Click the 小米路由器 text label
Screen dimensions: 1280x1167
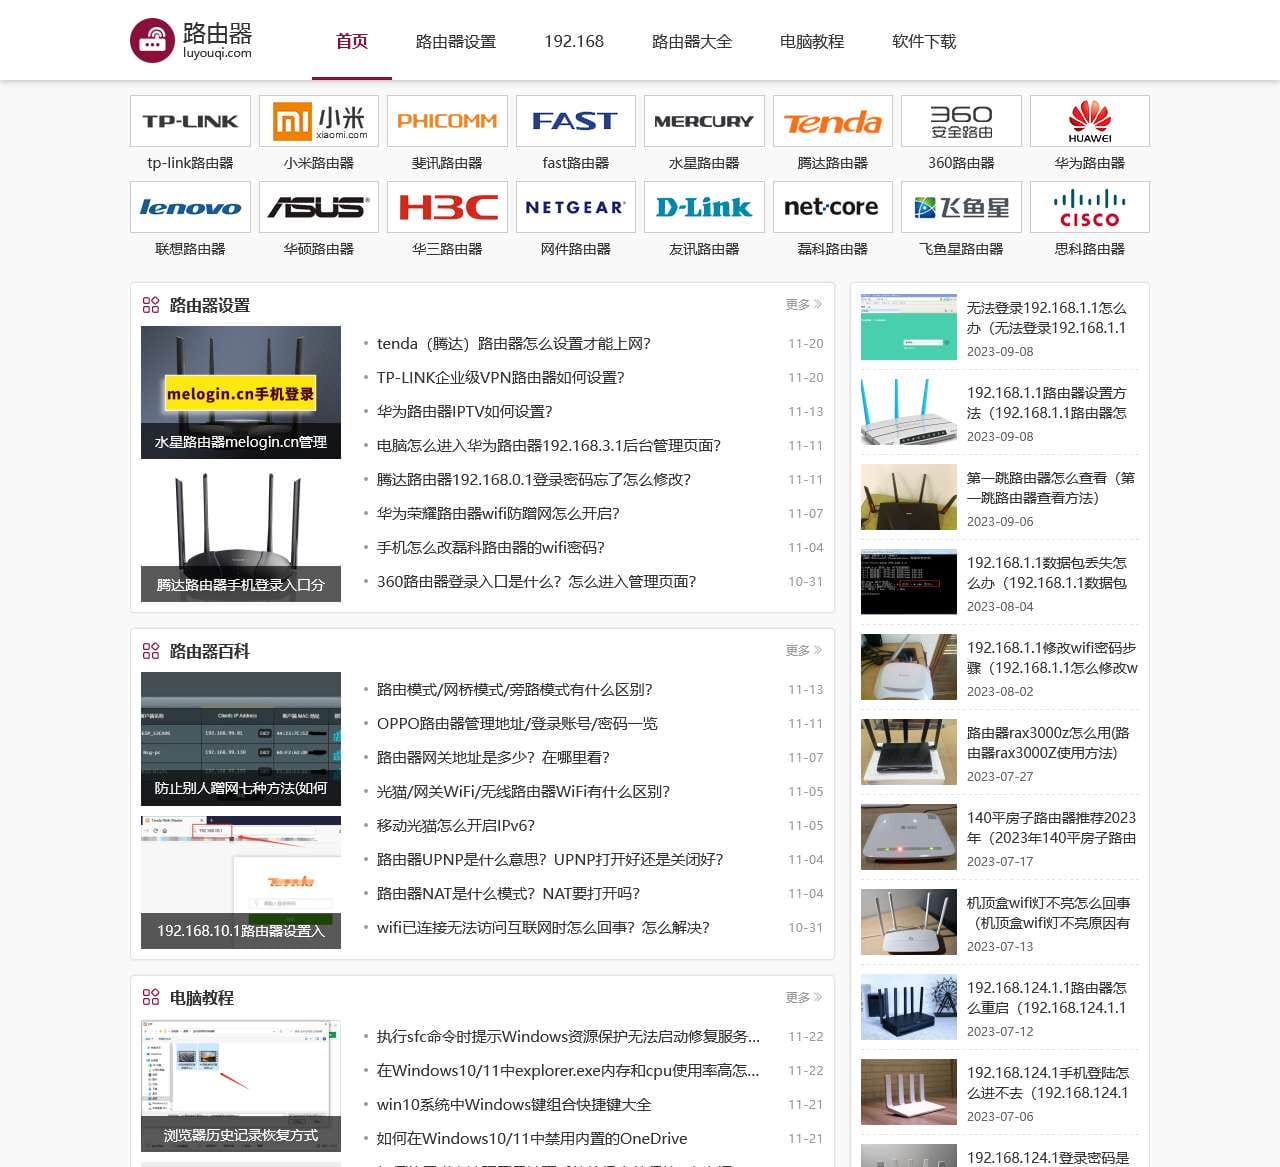coord(319,163)
